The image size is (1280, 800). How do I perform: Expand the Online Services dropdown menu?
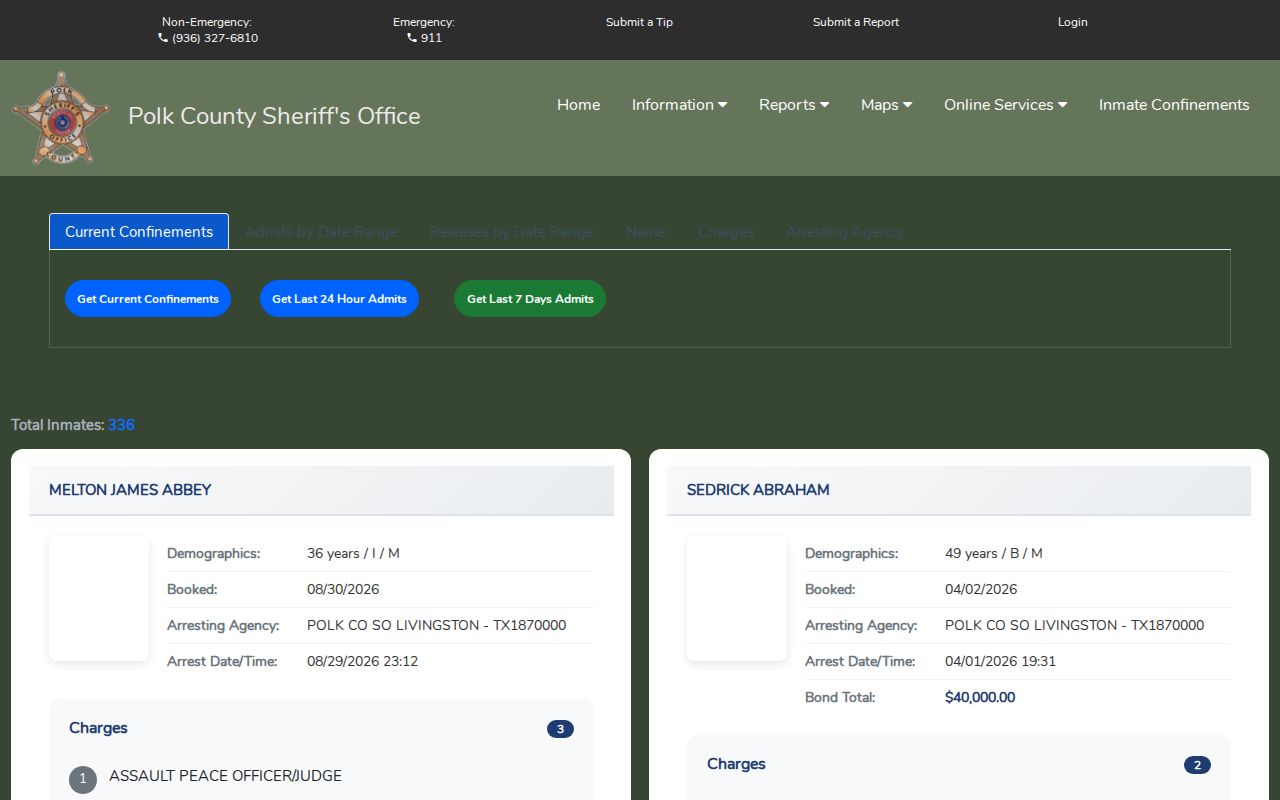1005,105
